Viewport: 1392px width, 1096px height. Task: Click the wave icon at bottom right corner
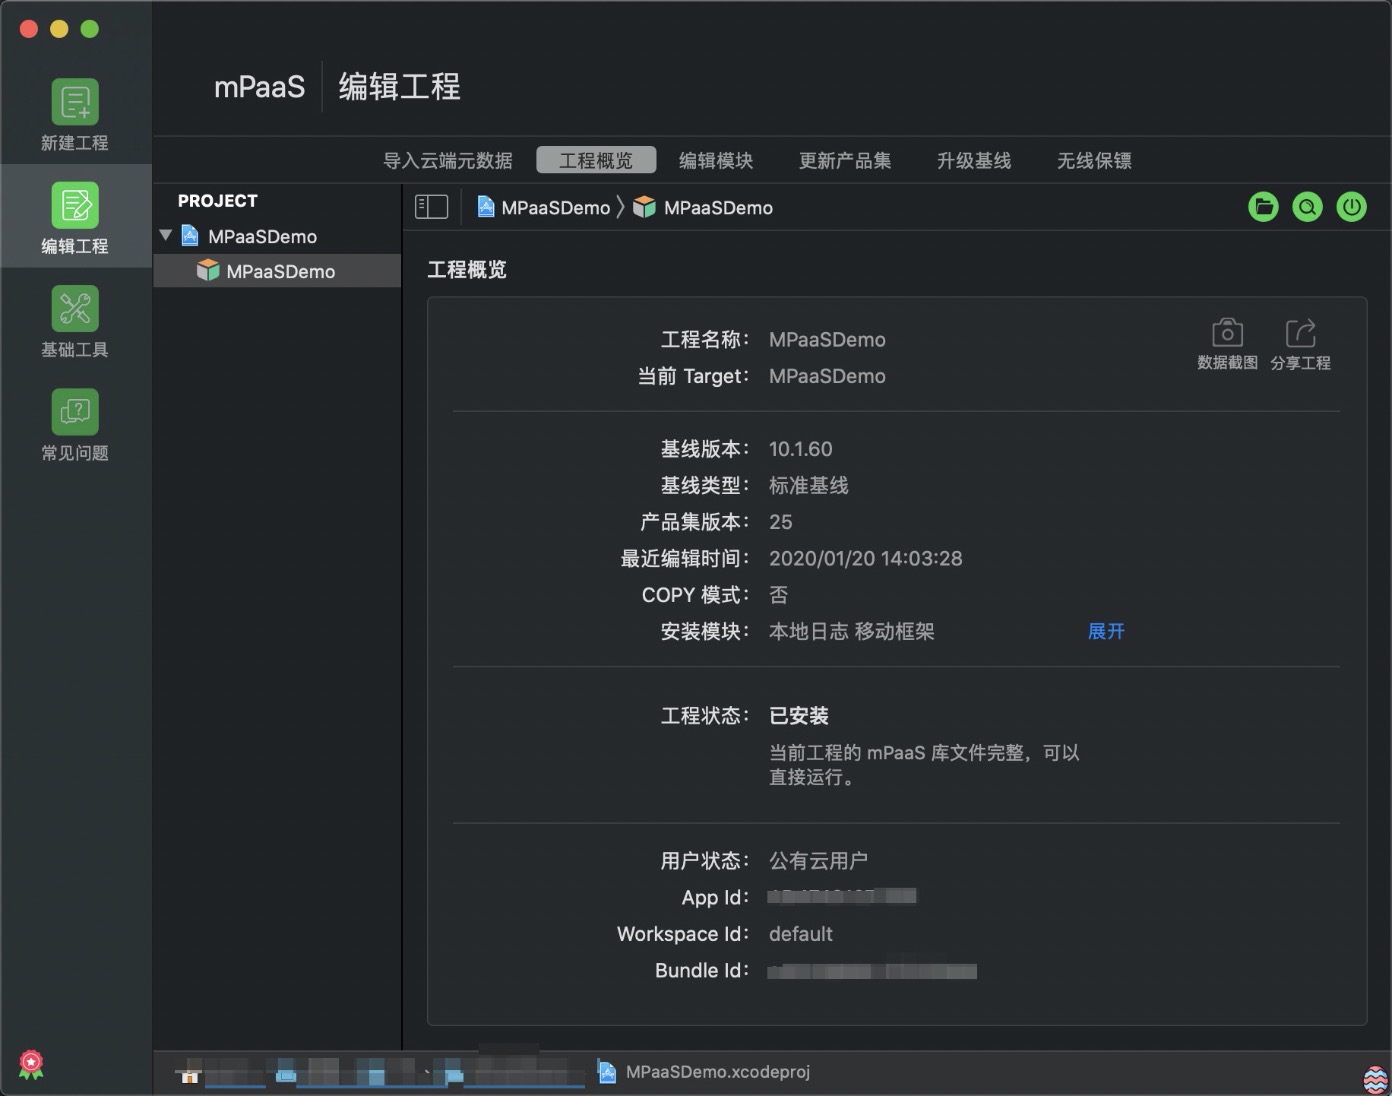[1376, 1077]
